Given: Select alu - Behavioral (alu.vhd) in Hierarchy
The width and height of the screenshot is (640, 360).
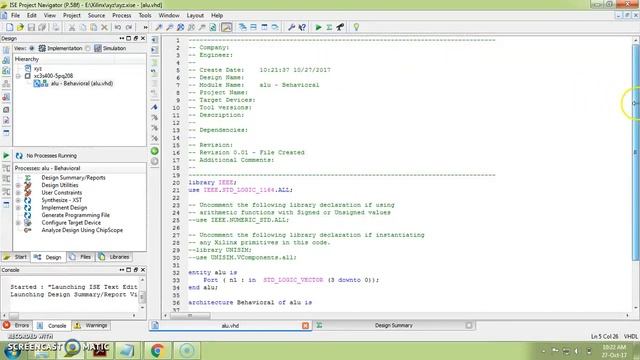Looking at the screenshot, I should coord(82,84).
